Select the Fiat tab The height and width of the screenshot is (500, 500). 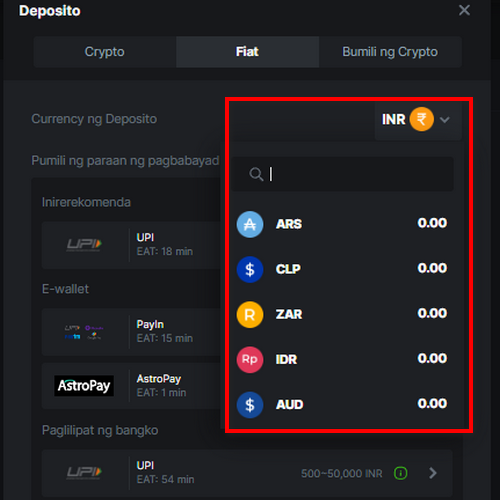point(247,52)
